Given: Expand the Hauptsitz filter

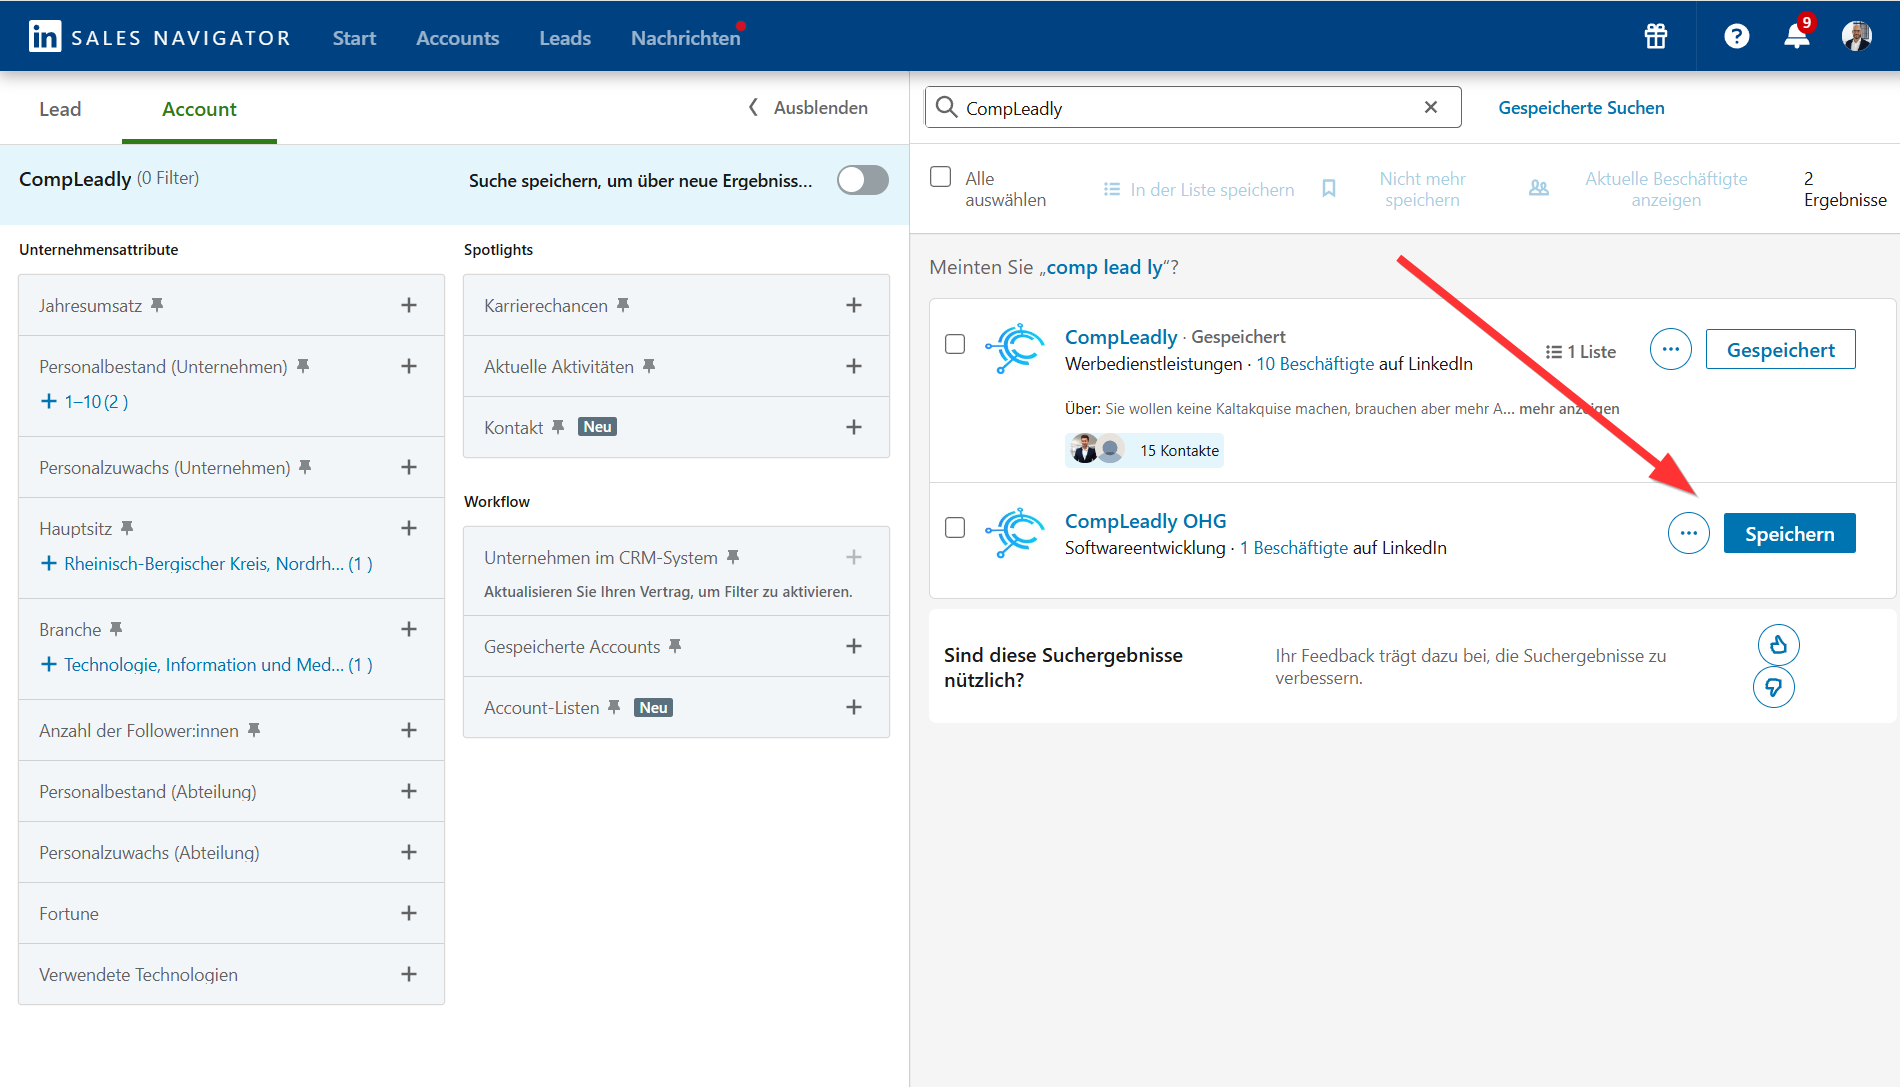Looking at the screenshot, I should (x=409, y=528).
